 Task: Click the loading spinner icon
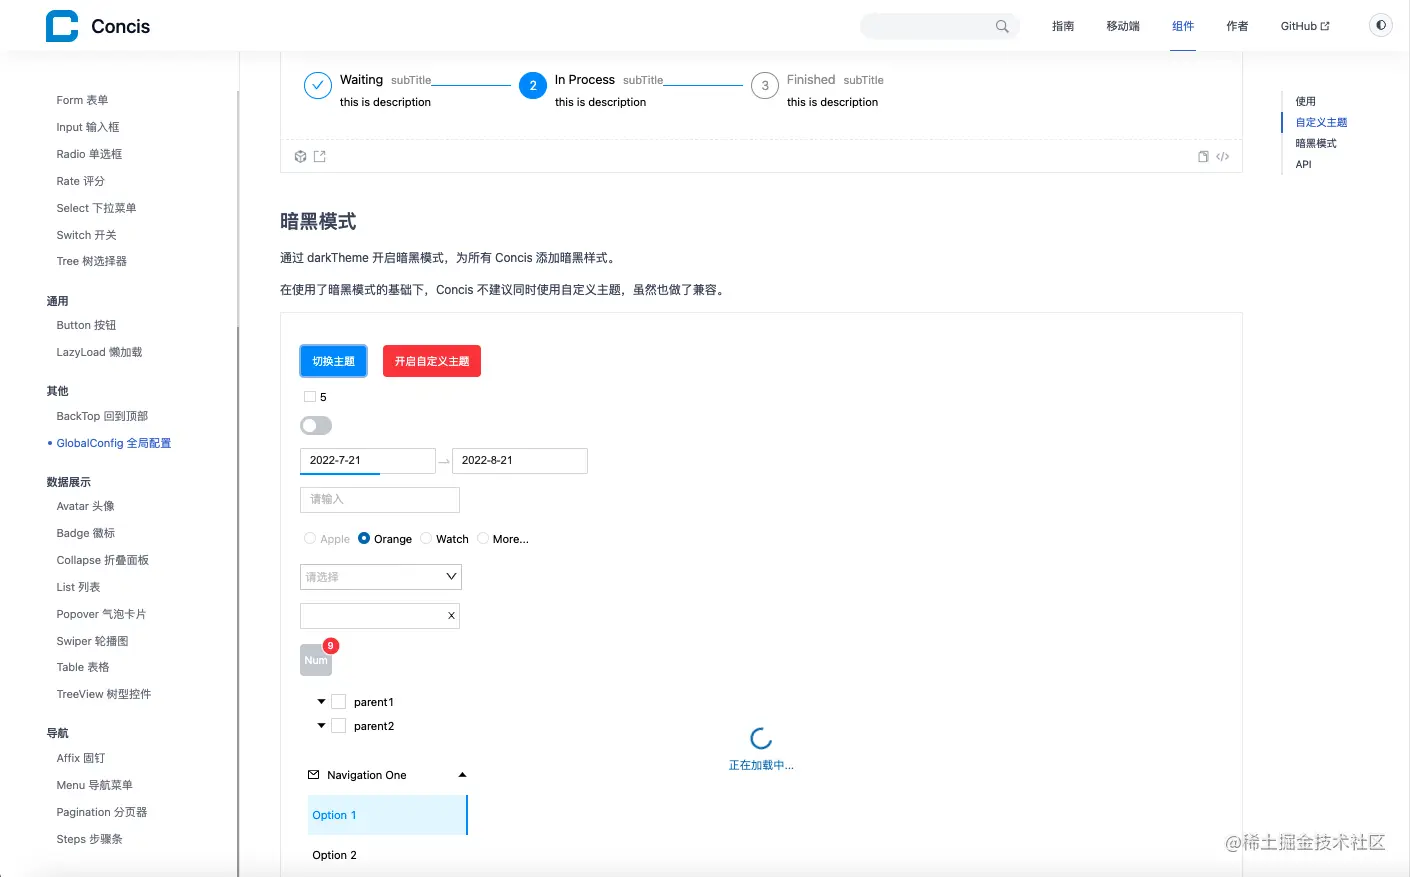point(761,739)
